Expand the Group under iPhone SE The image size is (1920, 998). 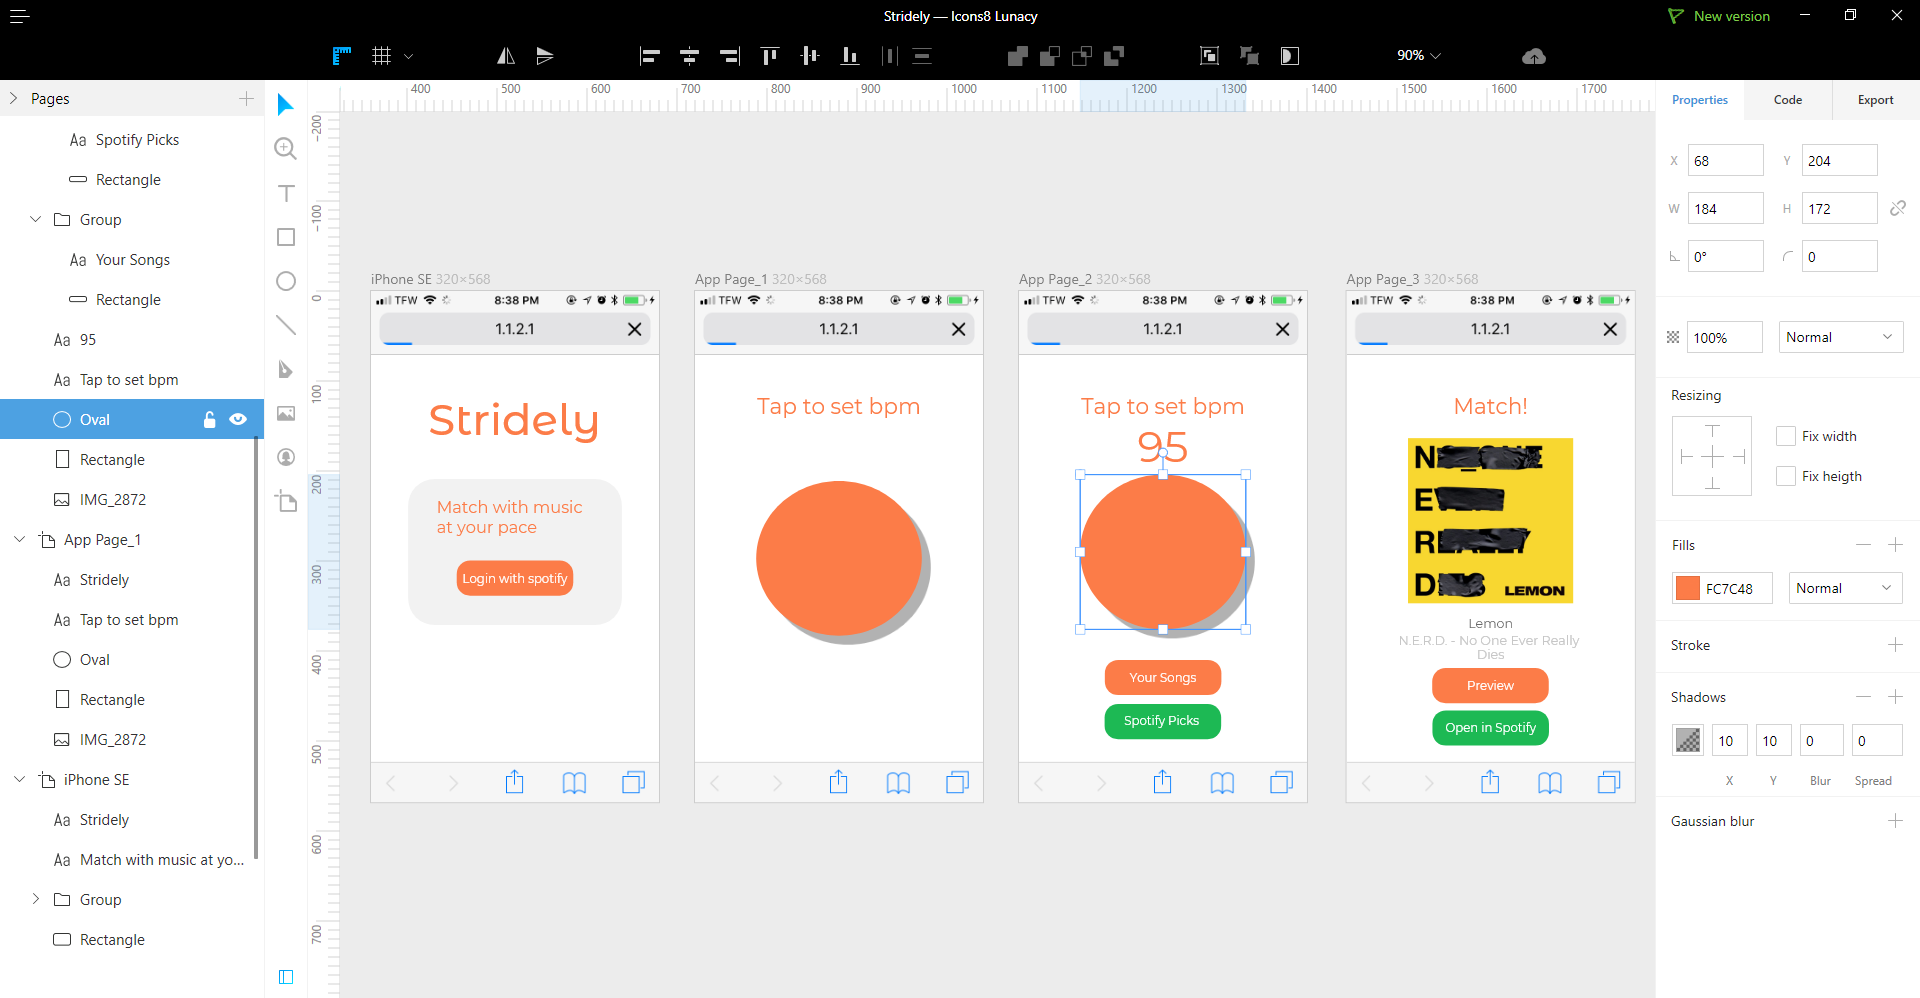pyautogui.click(x=36, y=899)
